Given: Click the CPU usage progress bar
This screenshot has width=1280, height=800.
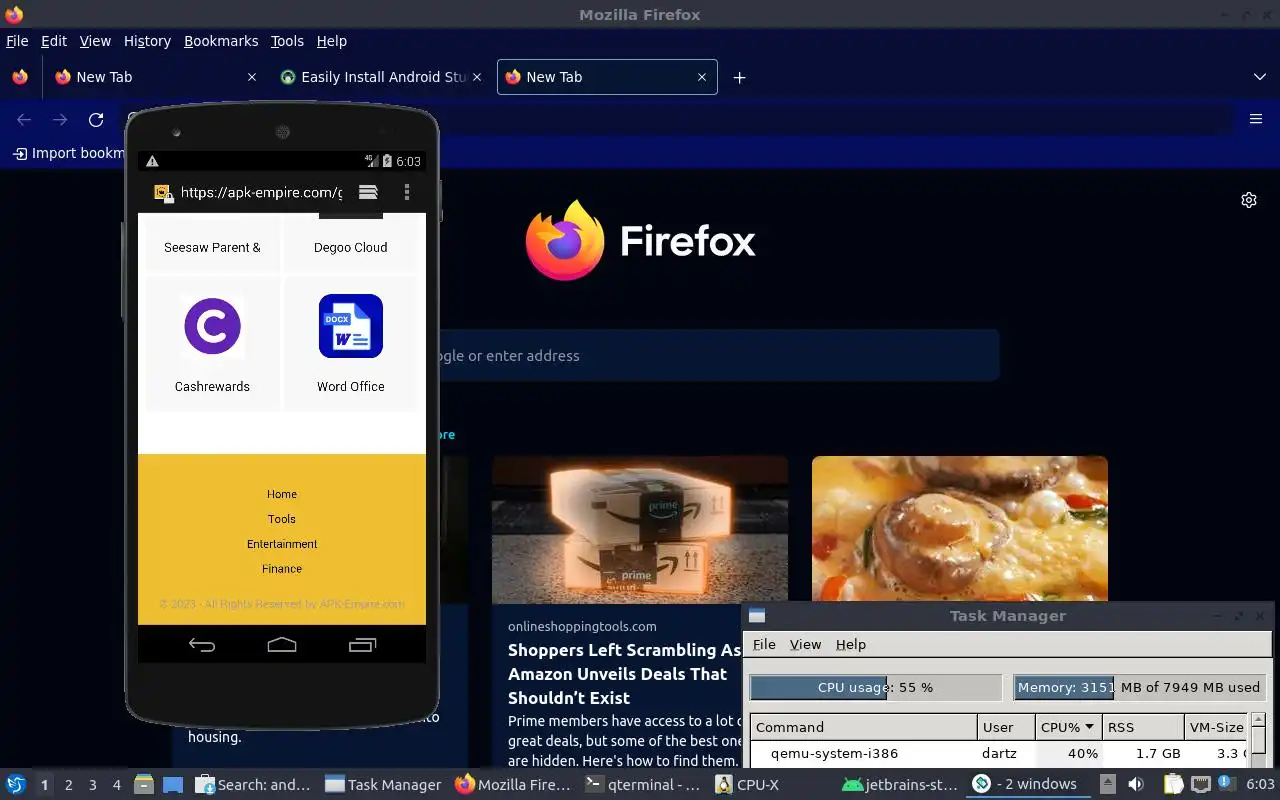Looking at the screenshot, I should click(875, 687).
